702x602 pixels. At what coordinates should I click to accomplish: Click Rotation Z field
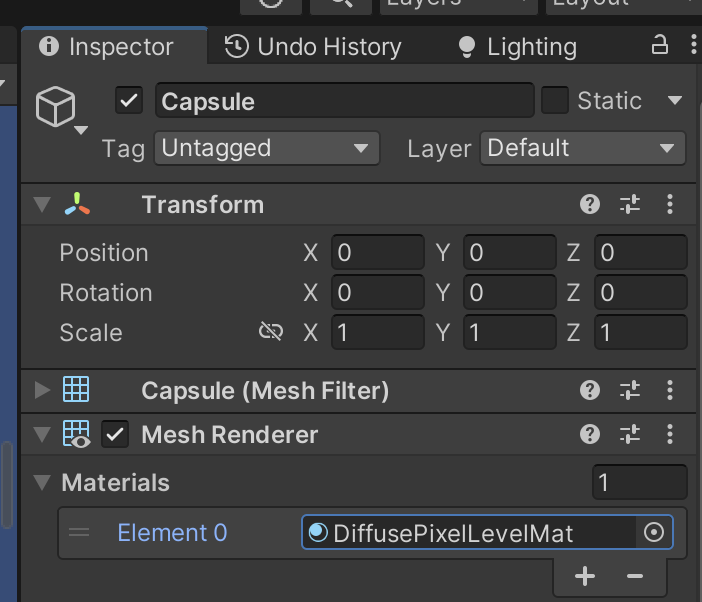[641, 292]
